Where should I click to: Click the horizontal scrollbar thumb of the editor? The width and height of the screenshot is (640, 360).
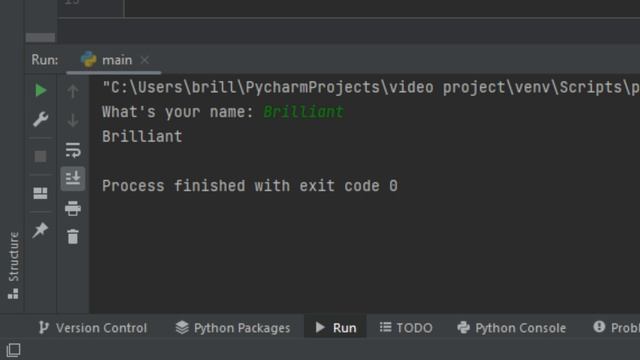40,38
